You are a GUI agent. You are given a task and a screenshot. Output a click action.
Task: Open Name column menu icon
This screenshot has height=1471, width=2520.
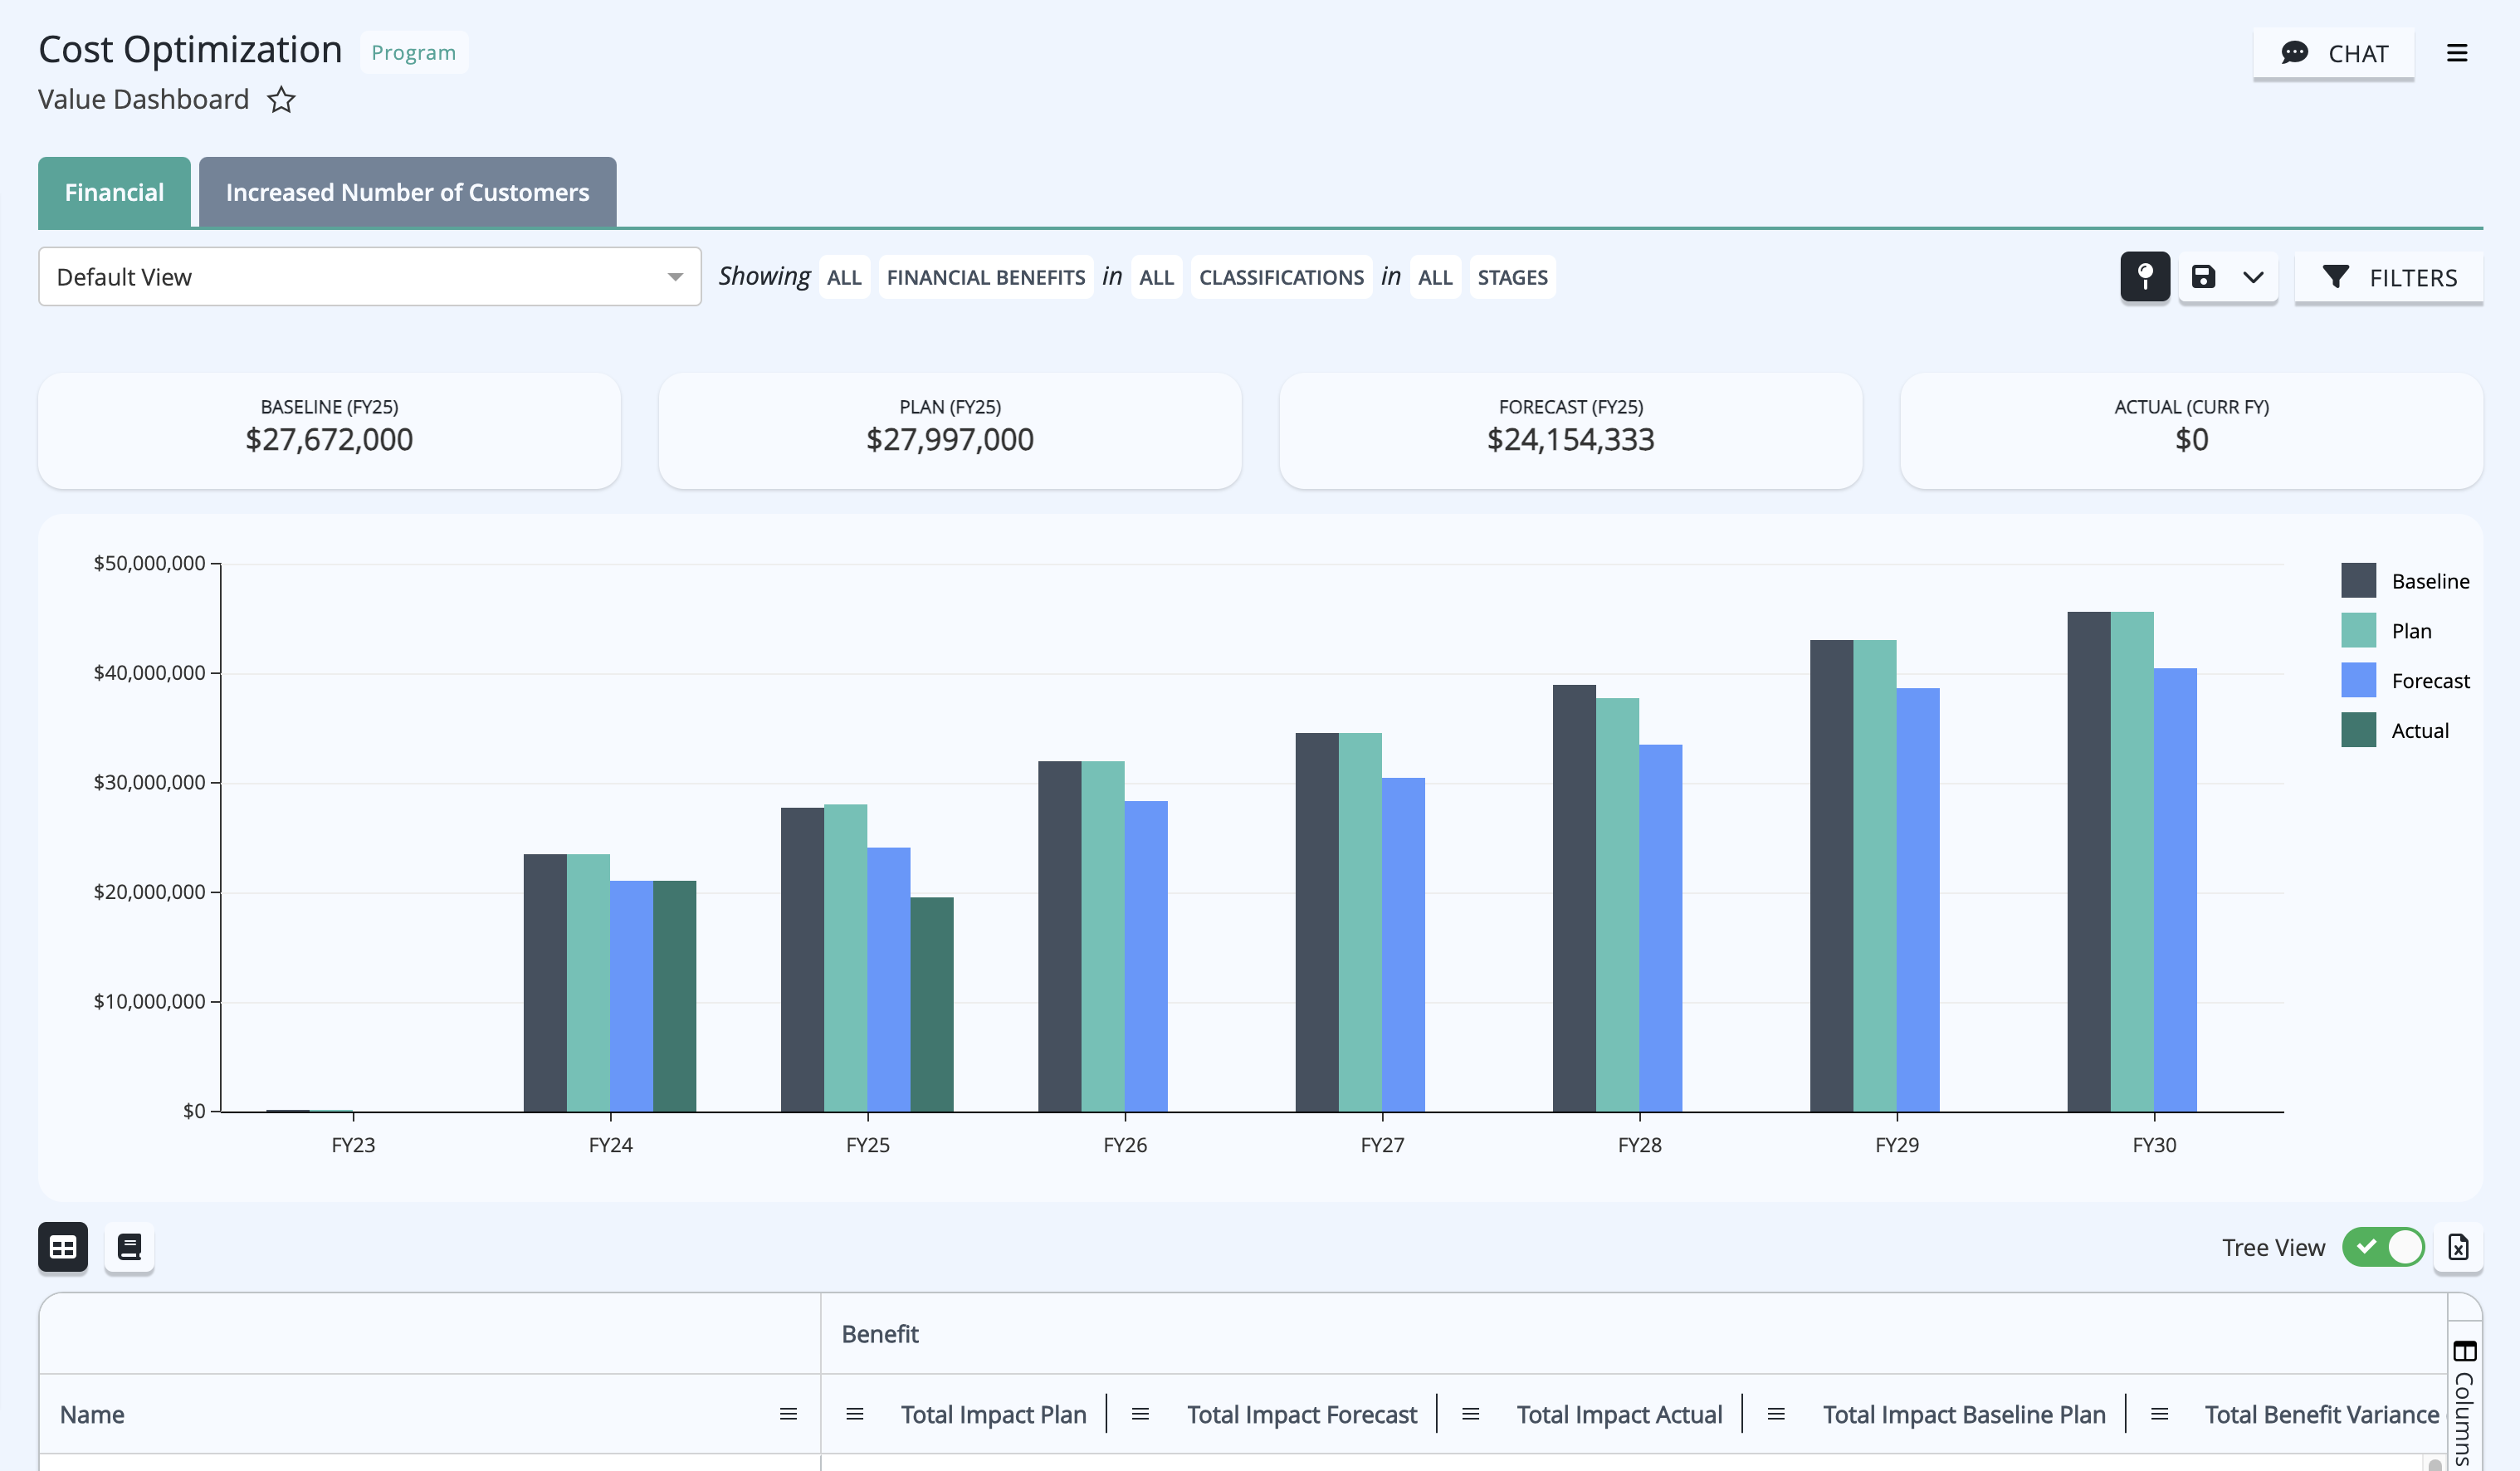[x=788, y=1414]
